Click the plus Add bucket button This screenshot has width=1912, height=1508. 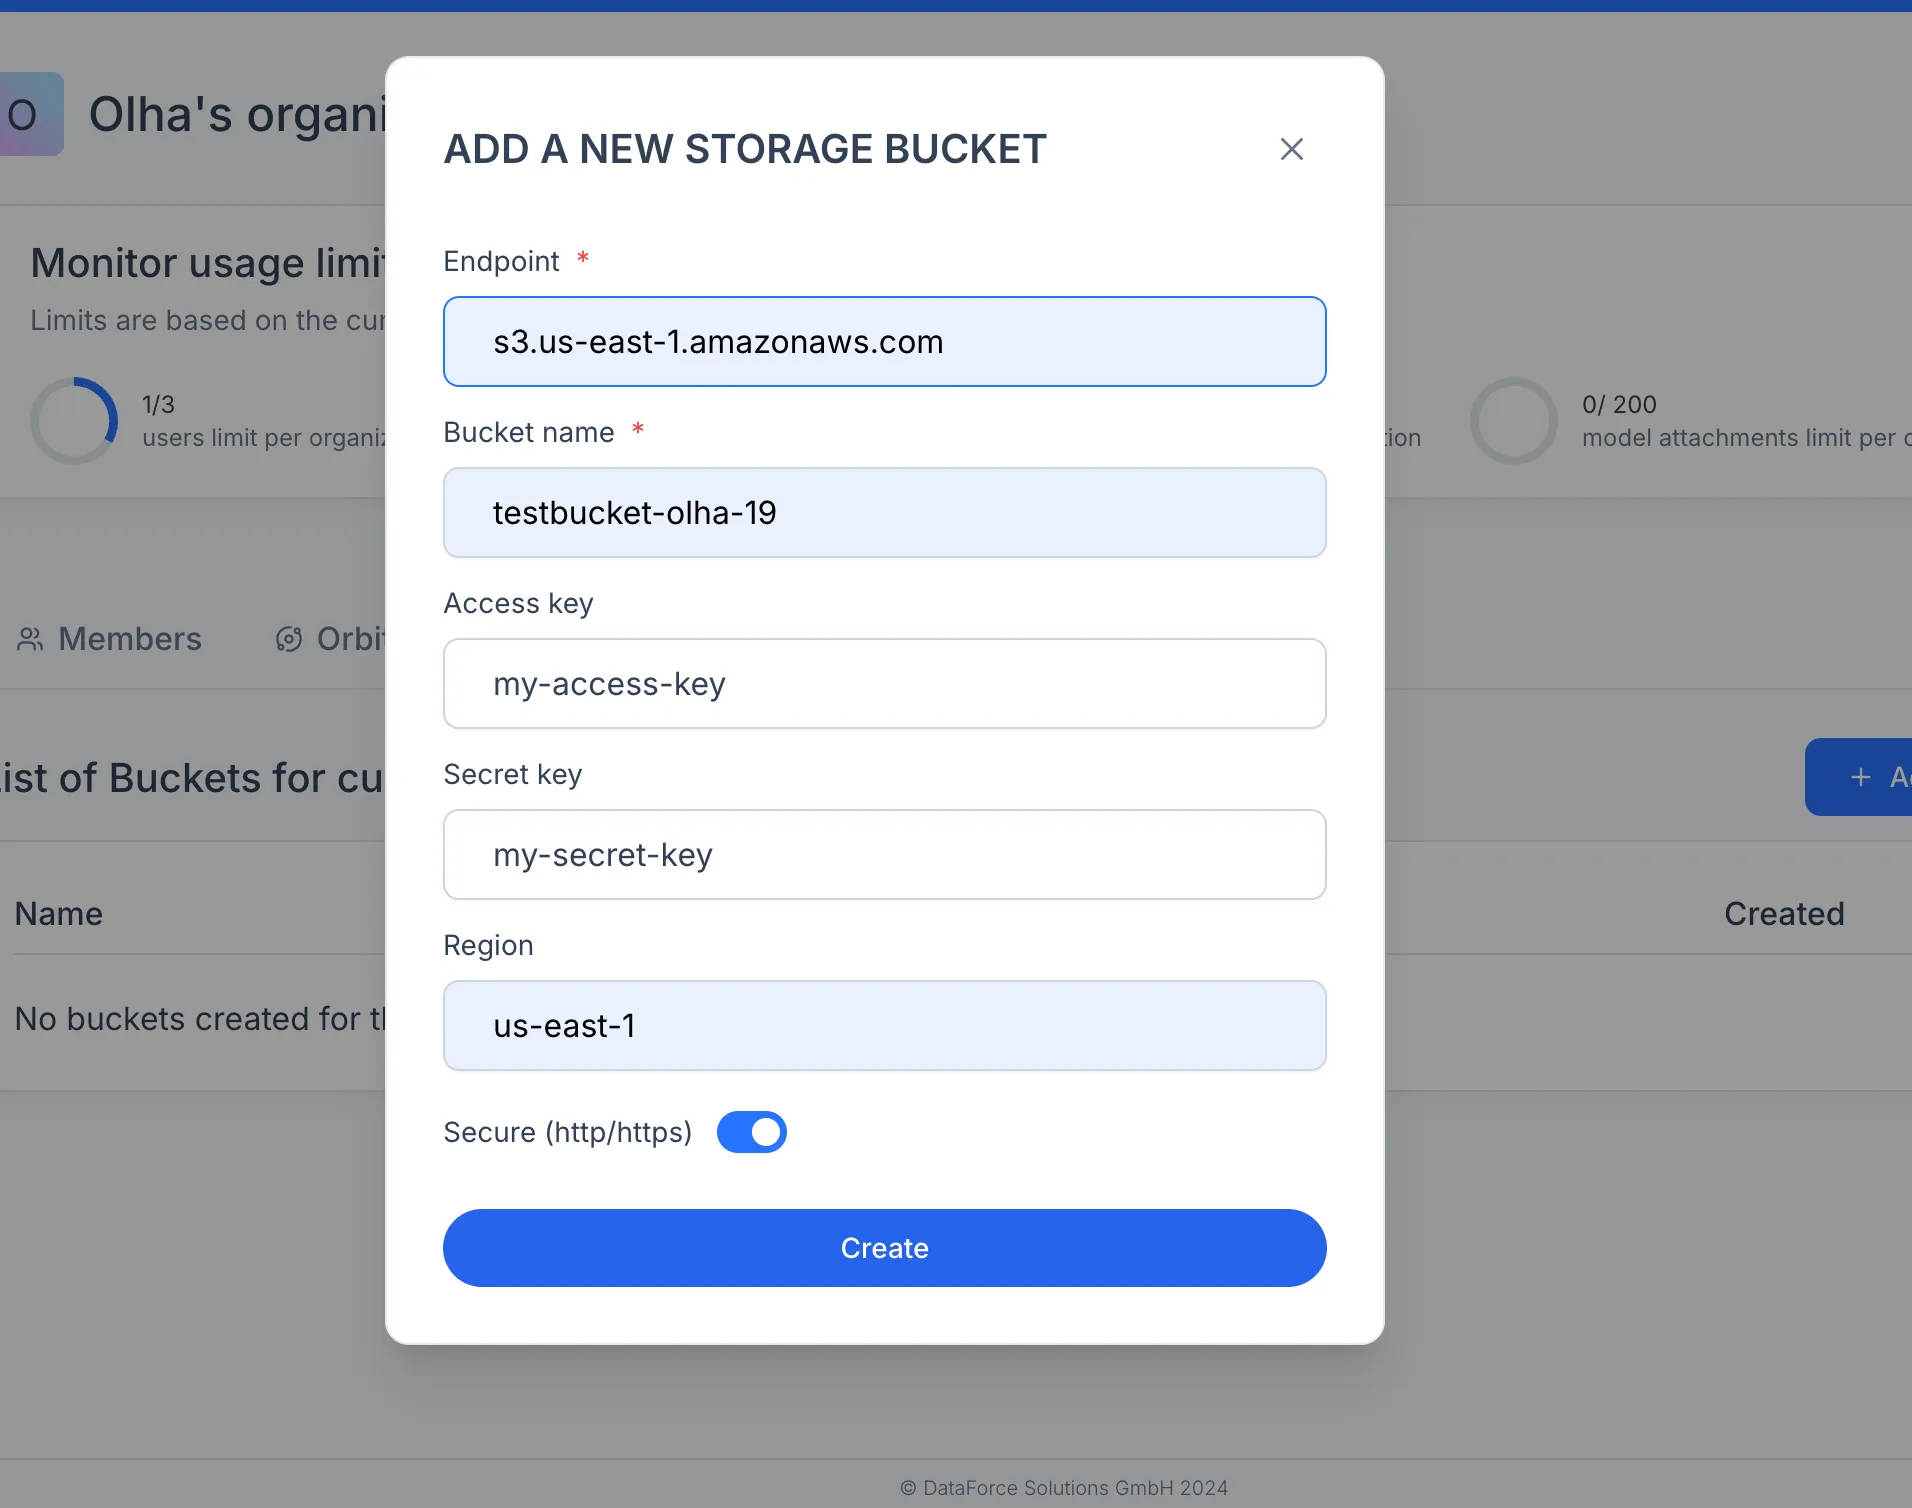1860,777
